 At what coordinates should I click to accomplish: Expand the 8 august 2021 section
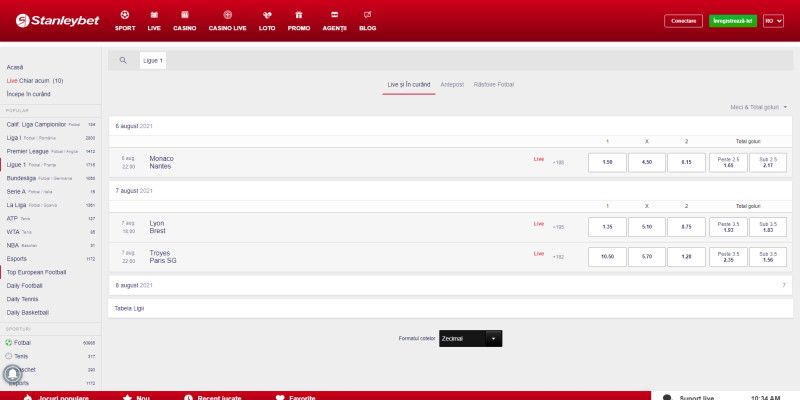click(450, 285)
